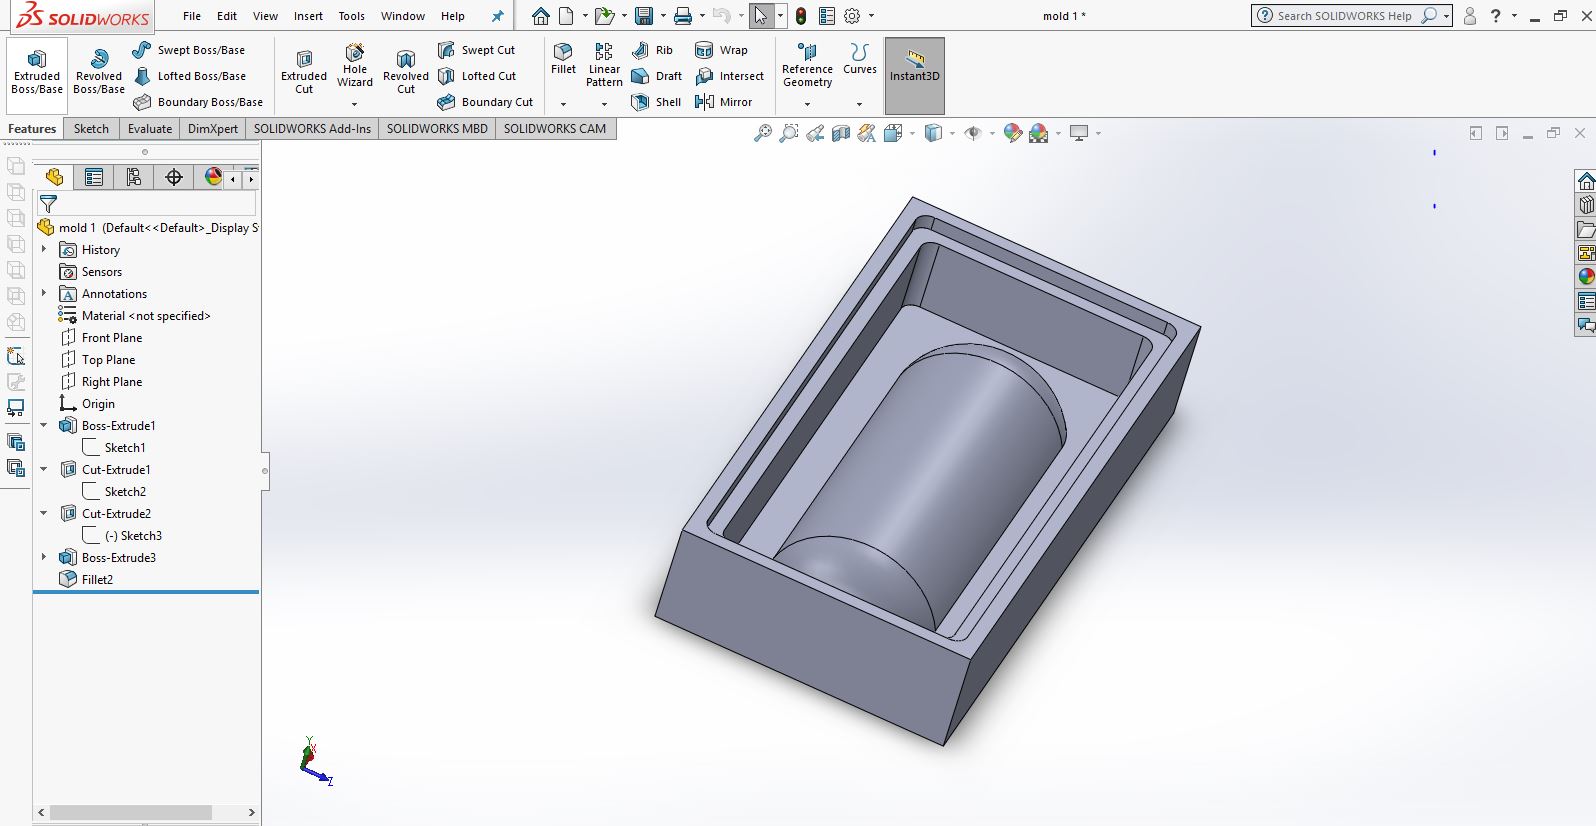Click the Draft tool
This screenshot has width=1596, height=826.
click(656, 76)
